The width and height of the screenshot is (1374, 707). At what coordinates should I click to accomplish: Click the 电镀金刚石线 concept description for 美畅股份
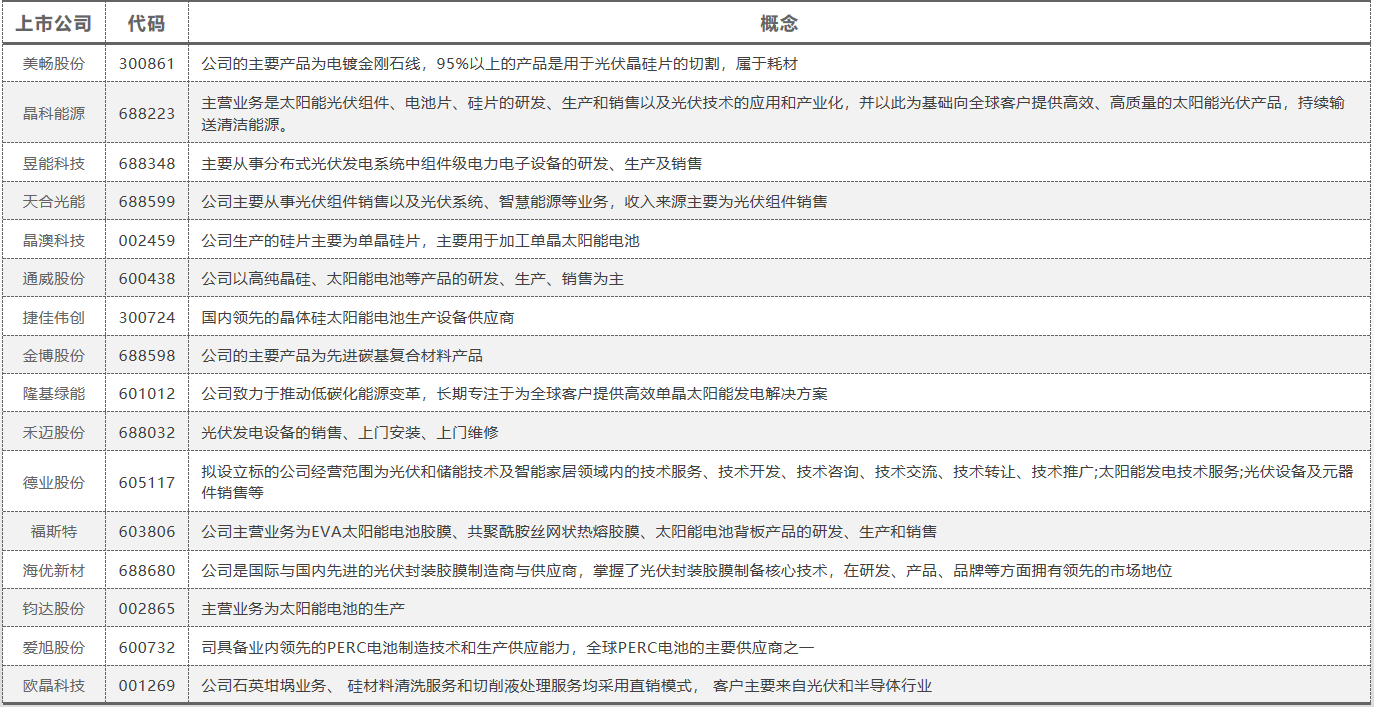coord(500,64)
